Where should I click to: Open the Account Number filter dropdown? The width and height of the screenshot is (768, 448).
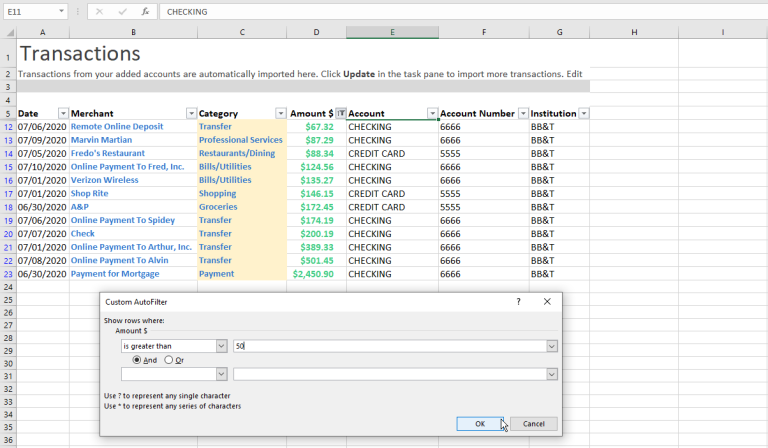(523, 114)
